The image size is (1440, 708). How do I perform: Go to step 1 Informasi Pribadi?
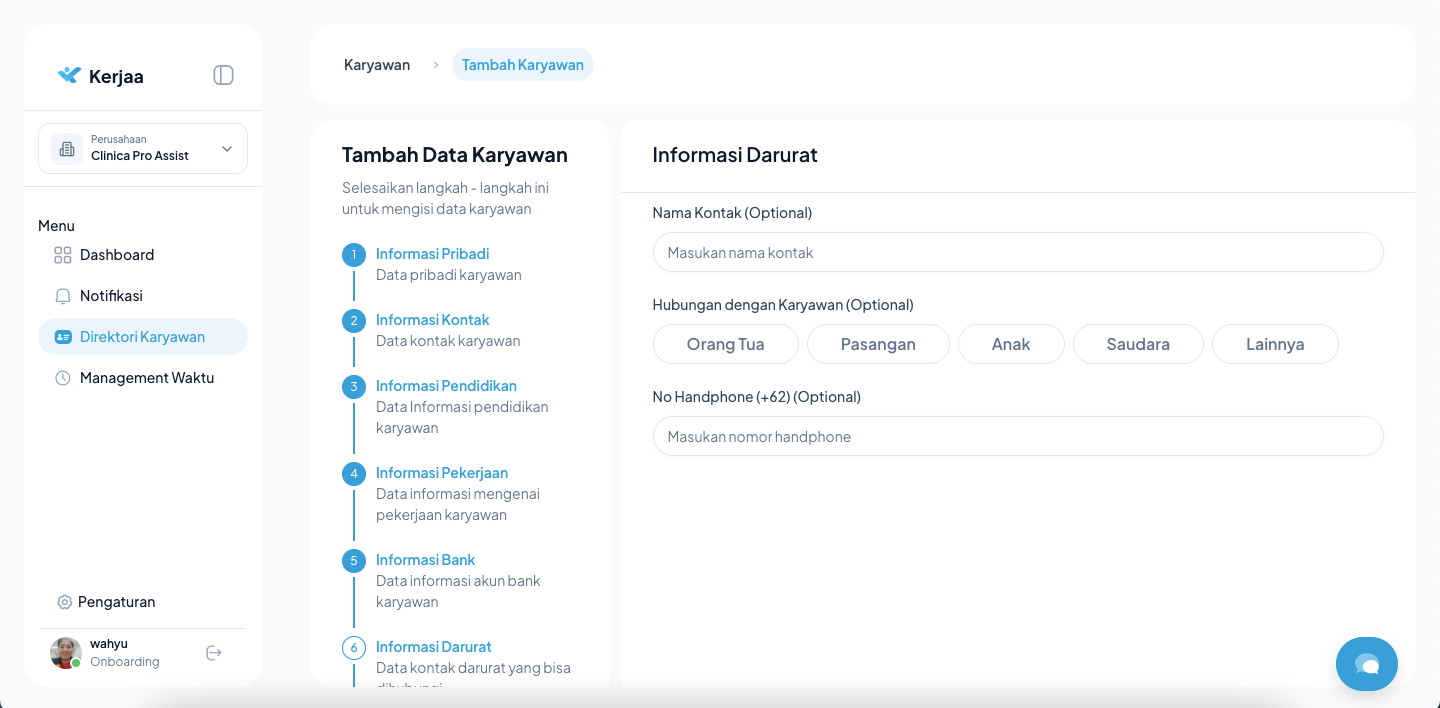point(432,254)
